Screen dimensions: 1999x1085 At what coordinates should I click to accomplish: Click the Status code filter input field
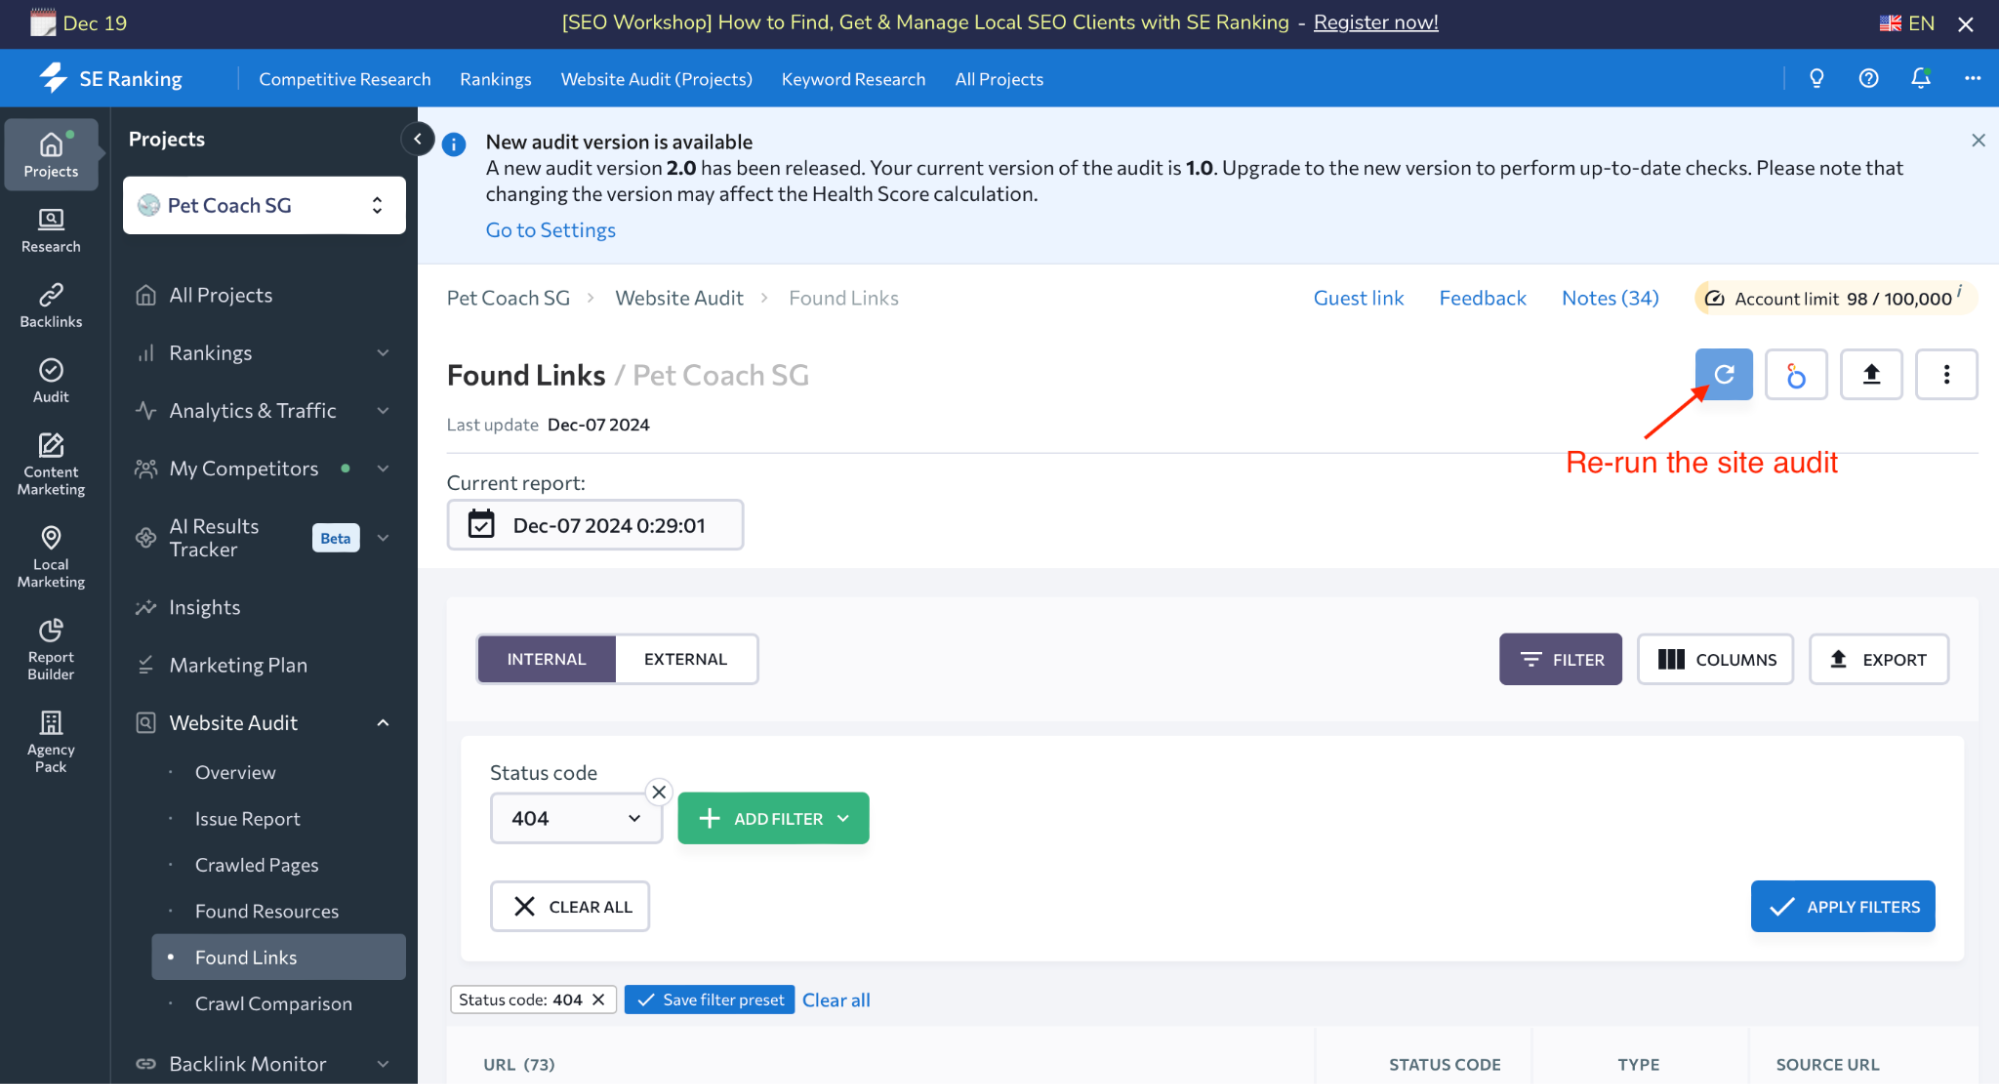[575, 818]
